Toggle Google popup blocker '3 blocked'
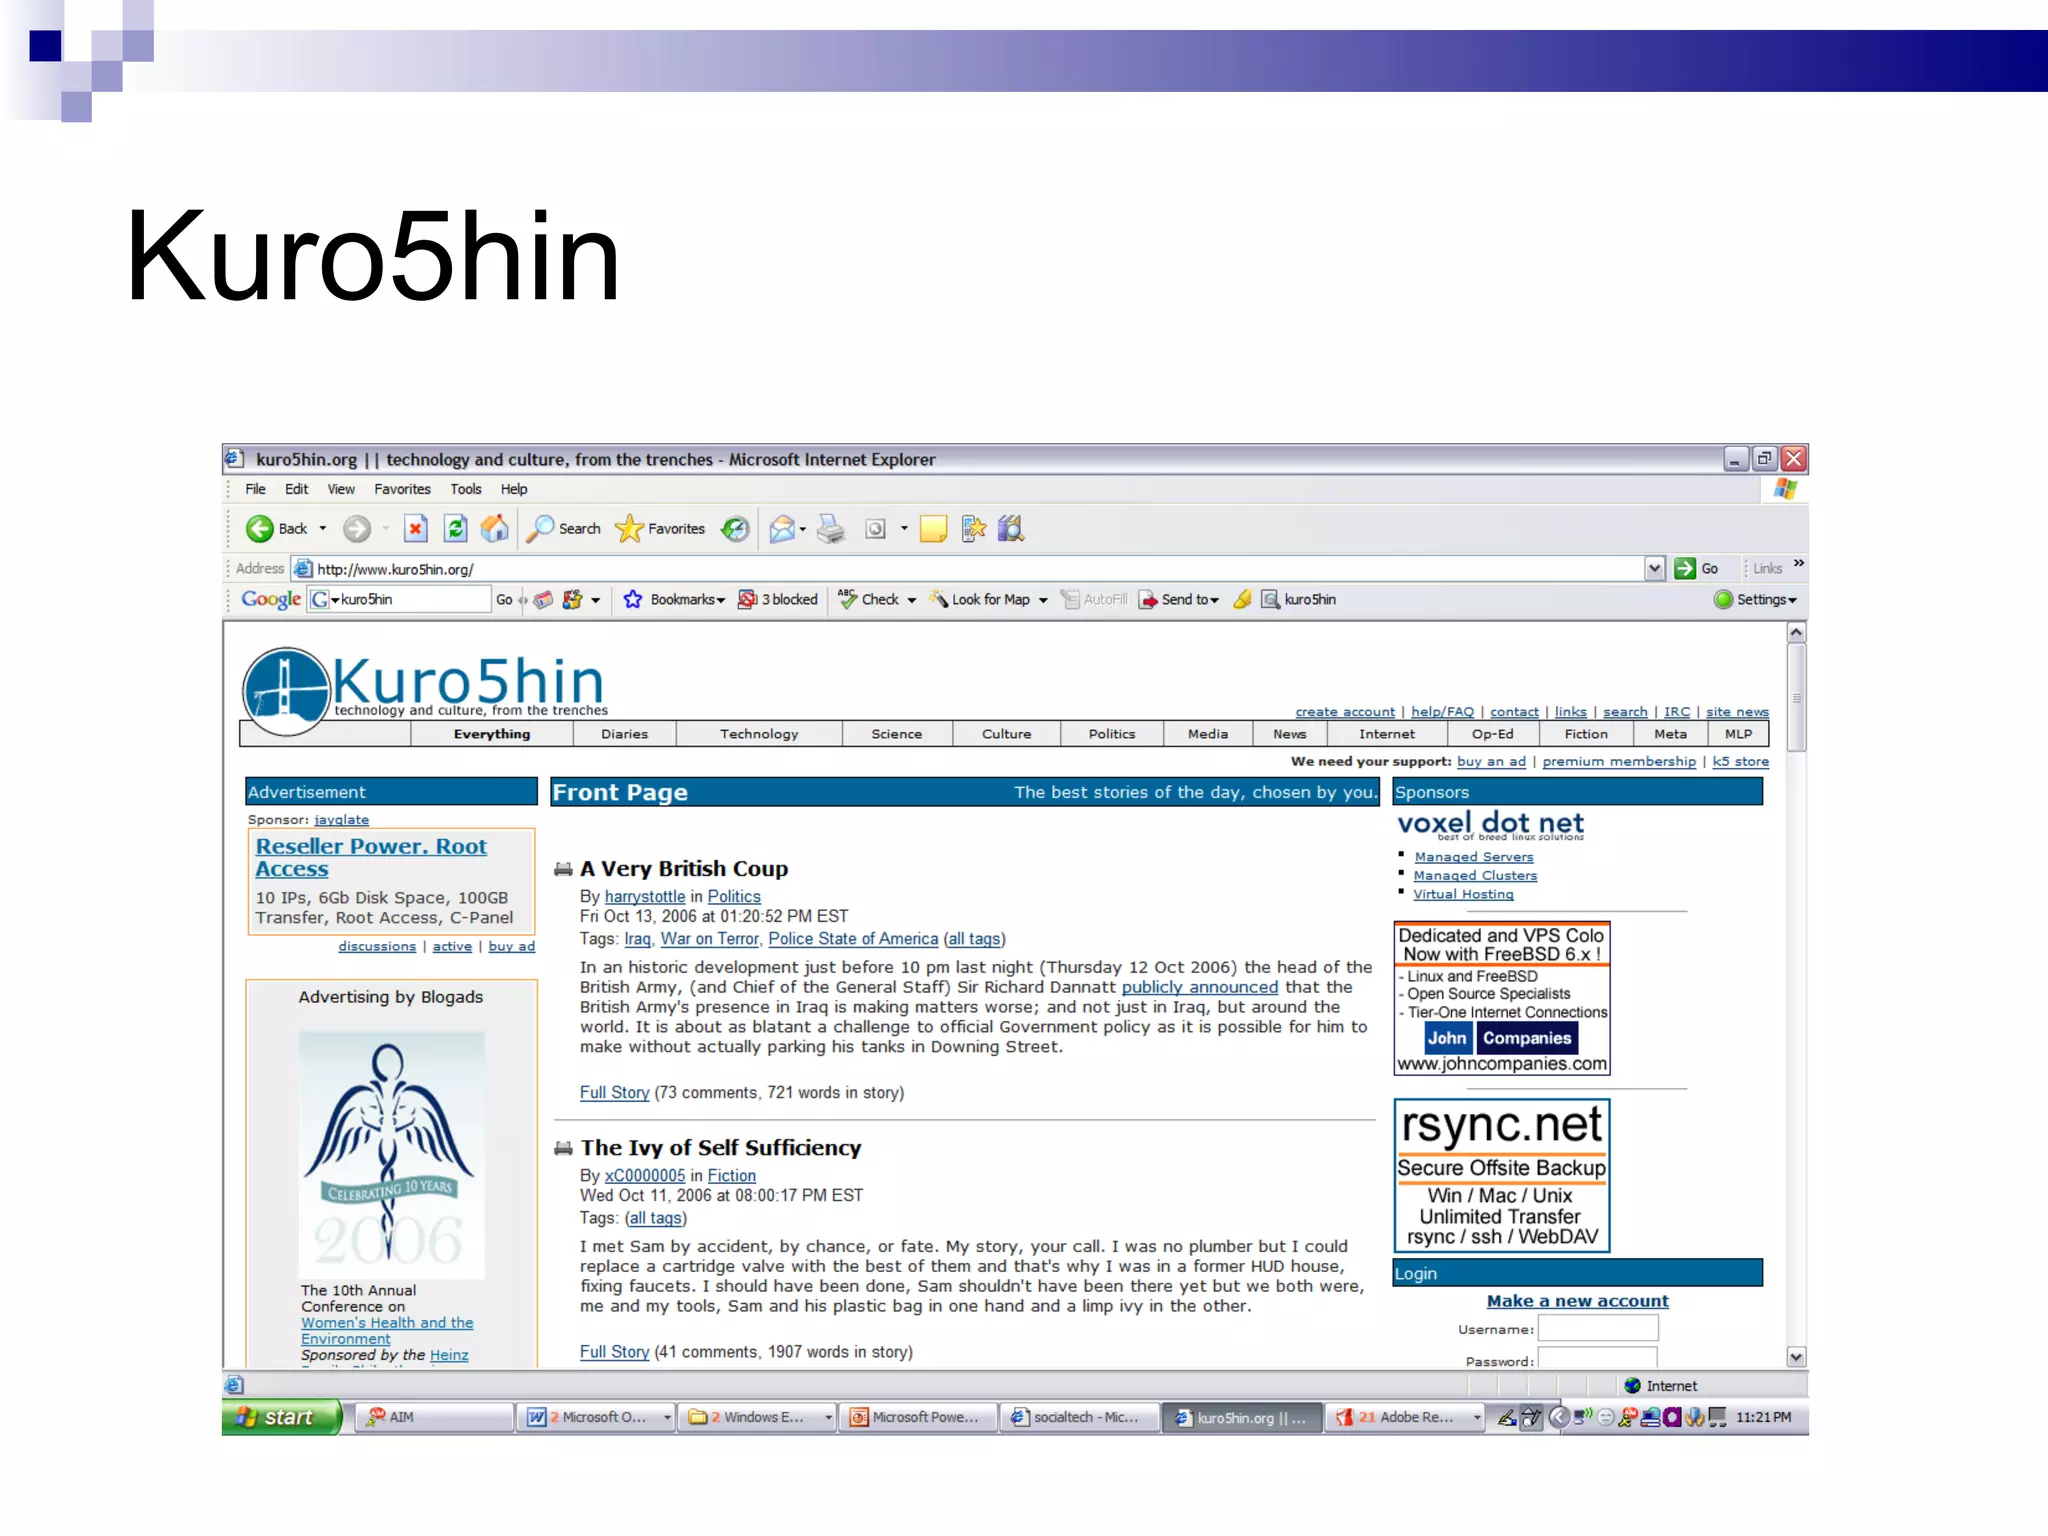2048x1536 pixels. pos(778,599)
